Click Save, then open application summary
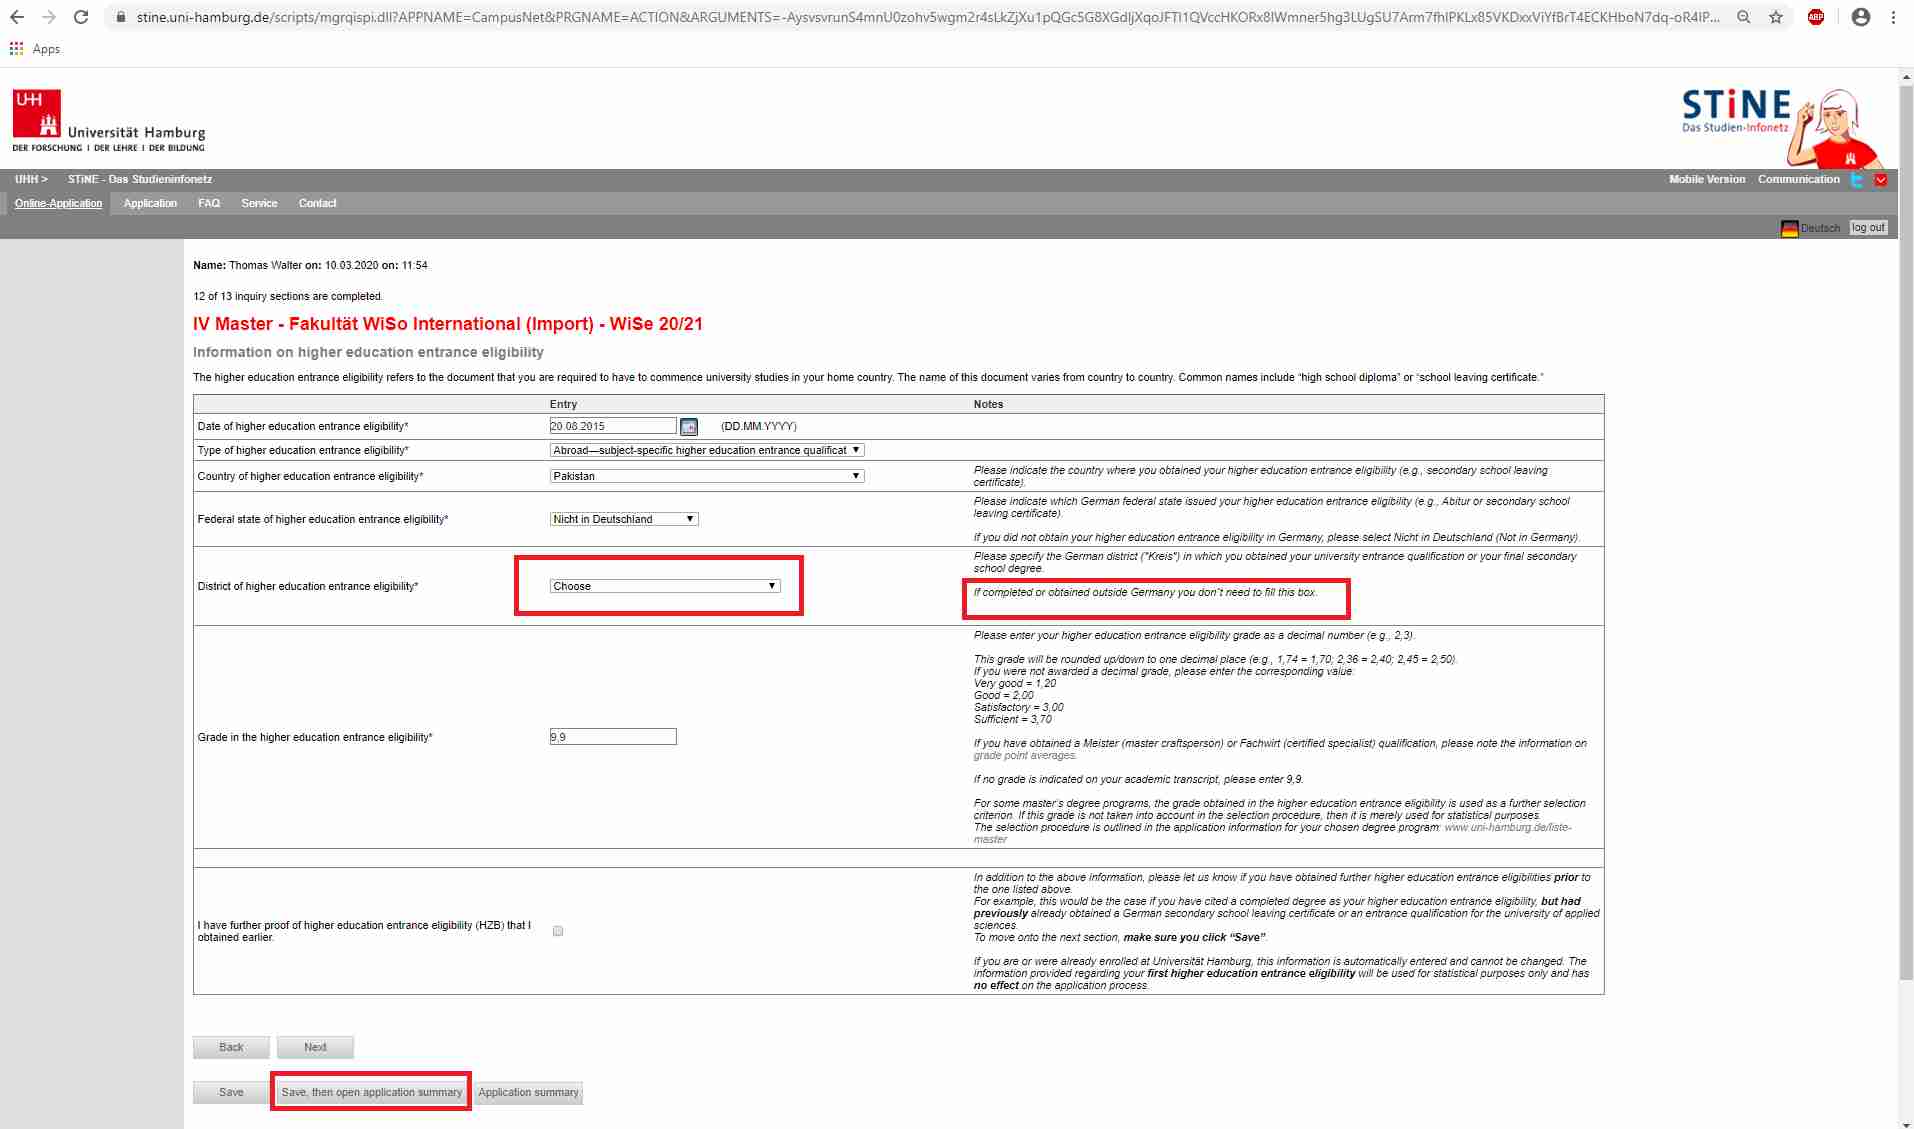Image resolution: width=1914 pixels, height=1129 pixels. 371,1092
